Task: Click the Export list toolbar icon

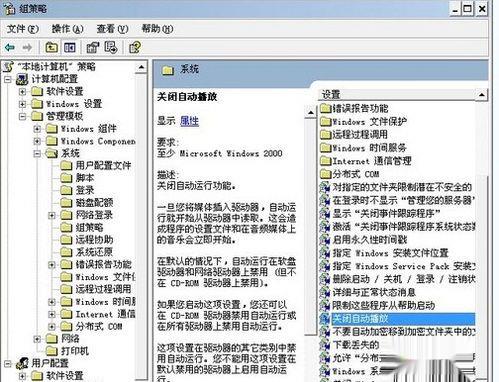Action: click(x=111, y=47)
